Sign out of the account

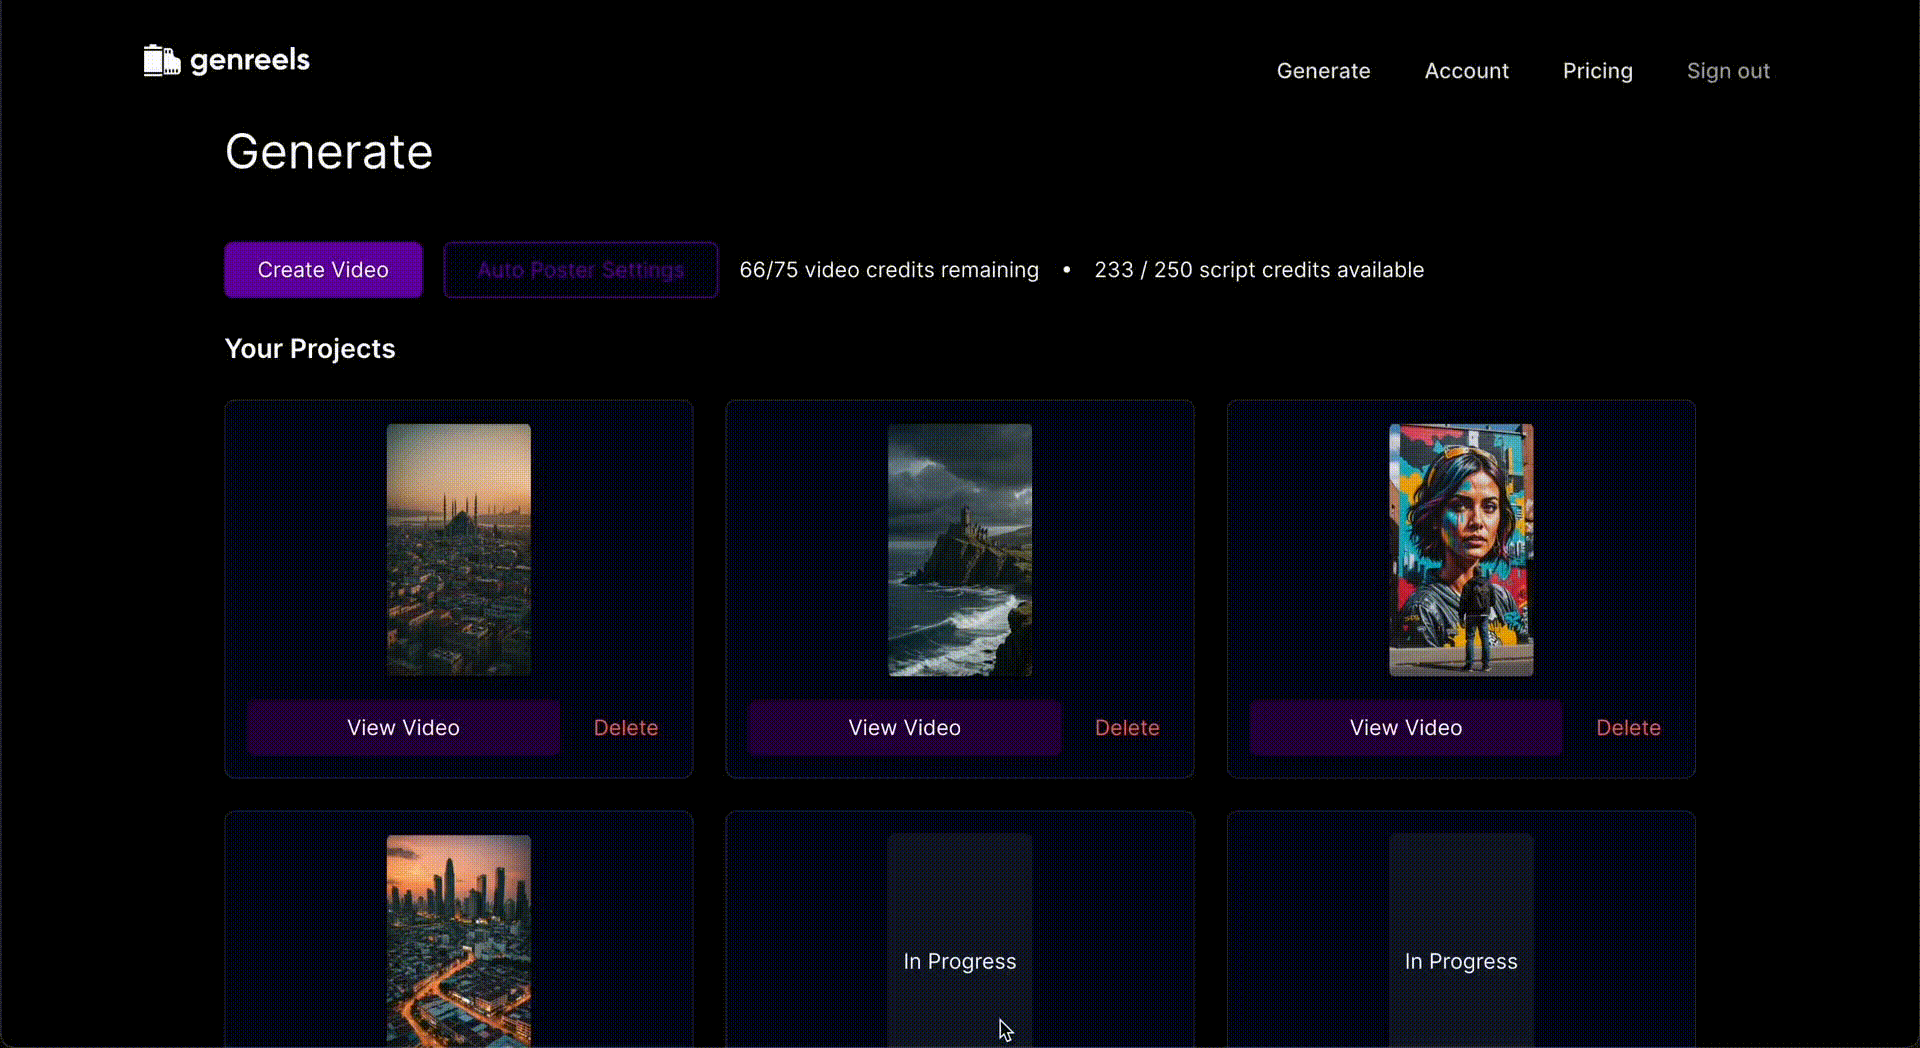(1727, 71)
